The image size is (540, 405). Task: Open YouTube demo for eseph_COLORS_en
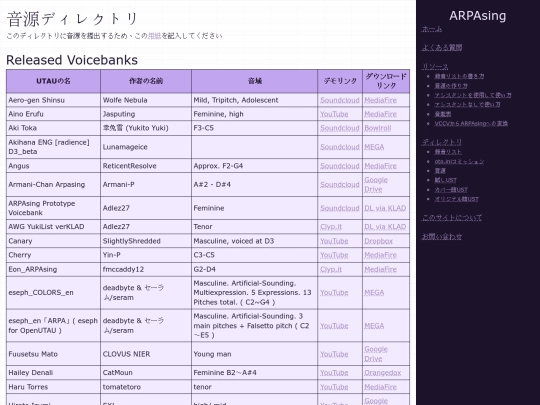click(x=334, y=293)
